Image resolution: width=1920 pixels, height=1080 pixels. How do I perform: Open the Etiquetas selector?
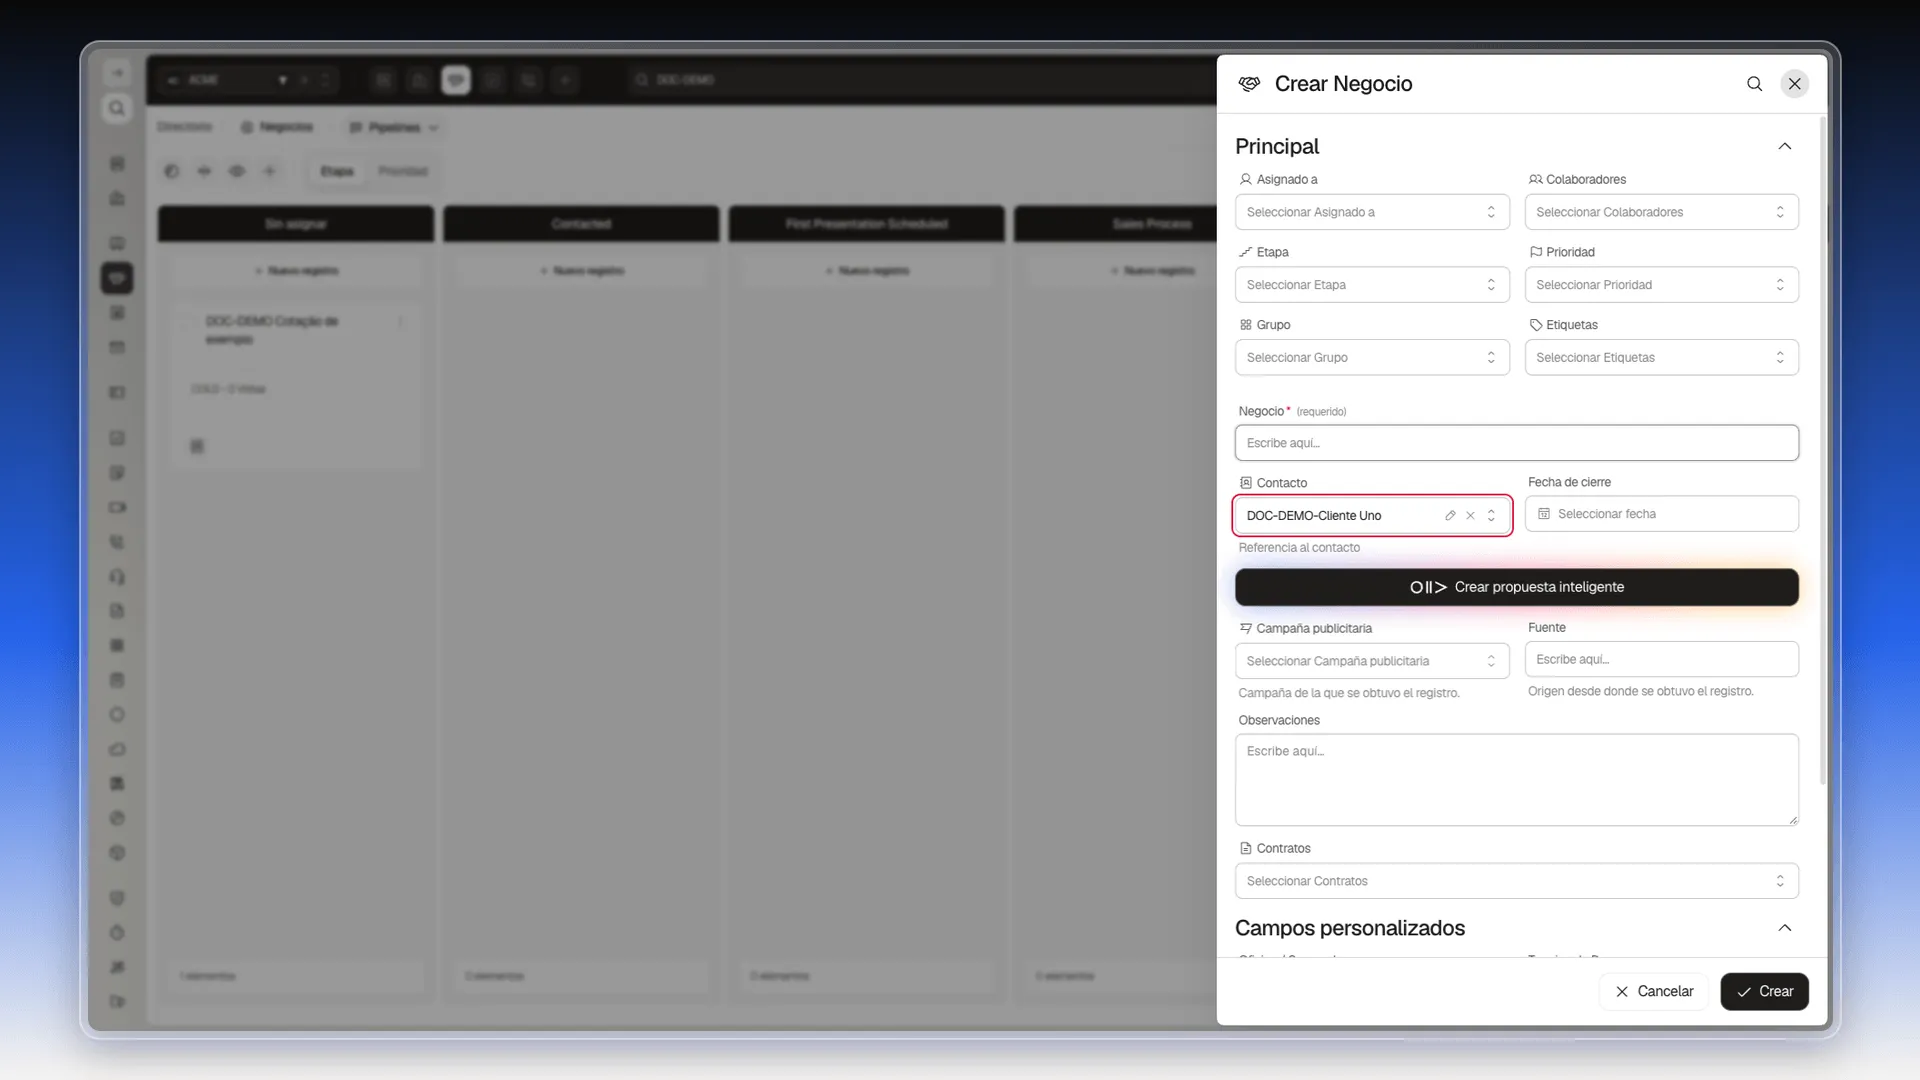[1661, 357]
